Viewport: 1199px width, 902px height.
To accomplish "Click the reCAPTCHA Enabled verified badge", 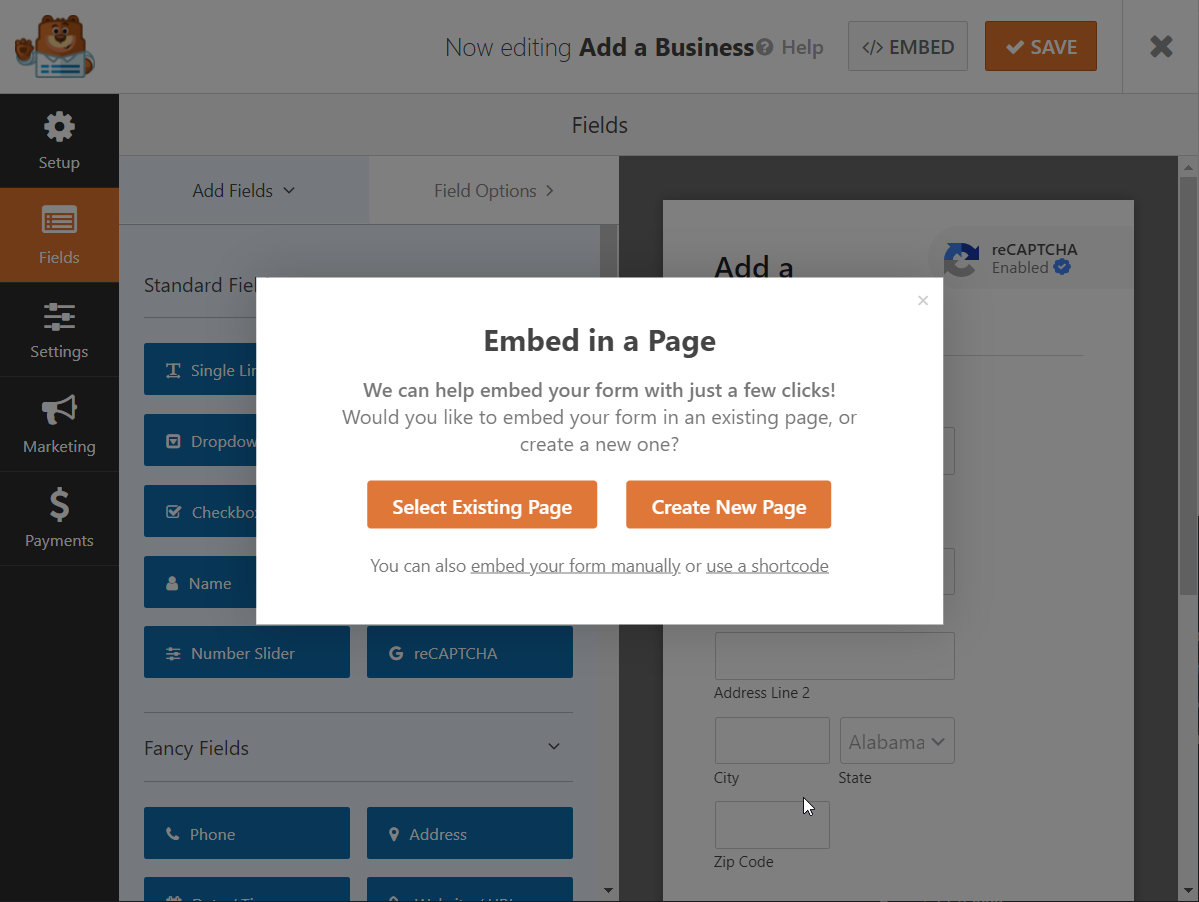I will pos(1063,268).
